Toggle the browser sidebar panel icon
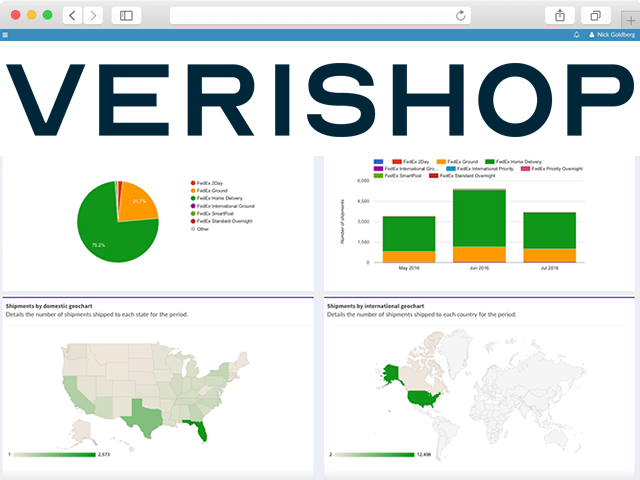Viewport: 640px width, 480px height. pyautogui.click(x=126, y=15)
